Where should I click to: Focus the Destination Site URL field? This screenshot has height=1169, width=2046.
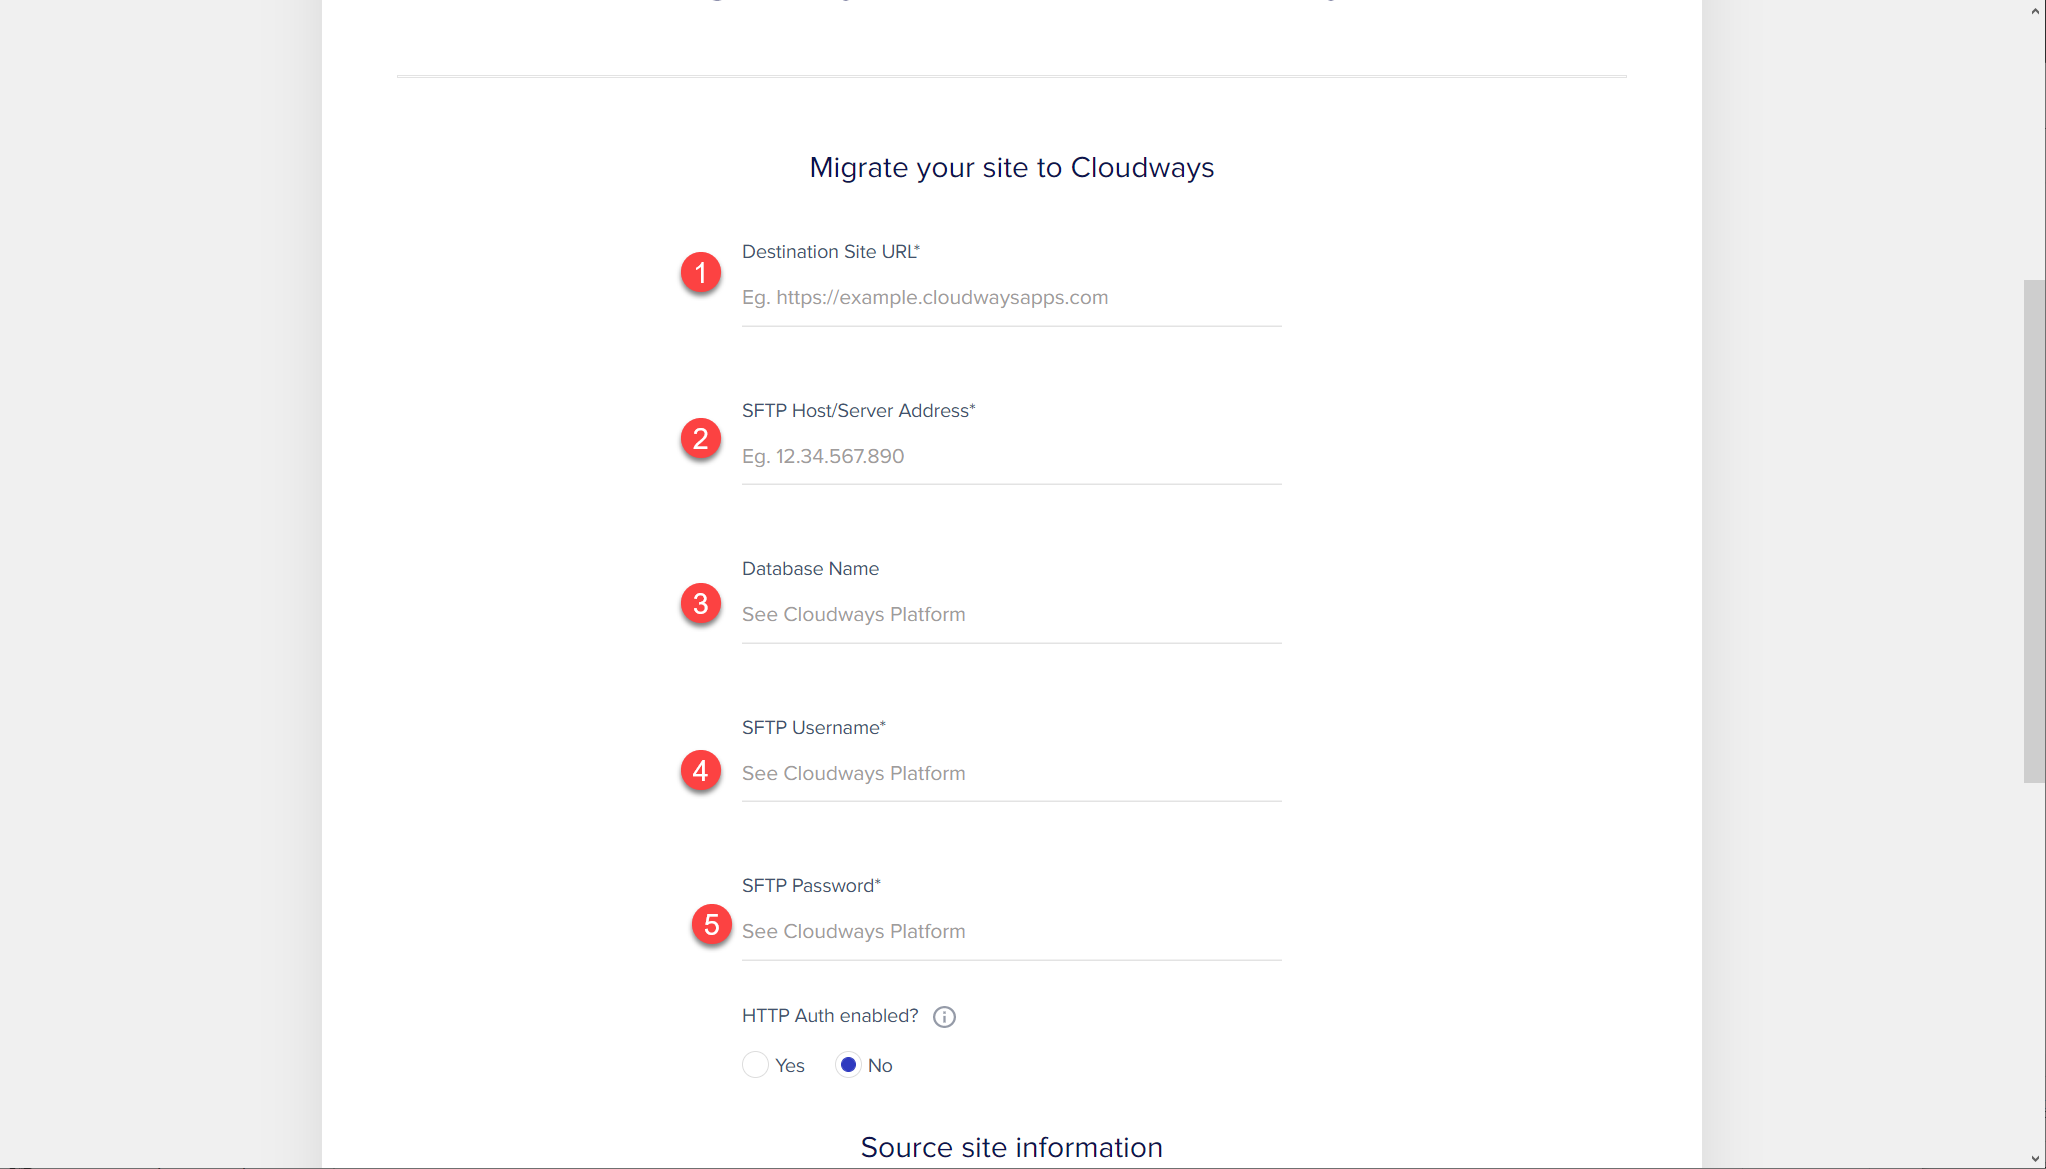click(1010, 298)
